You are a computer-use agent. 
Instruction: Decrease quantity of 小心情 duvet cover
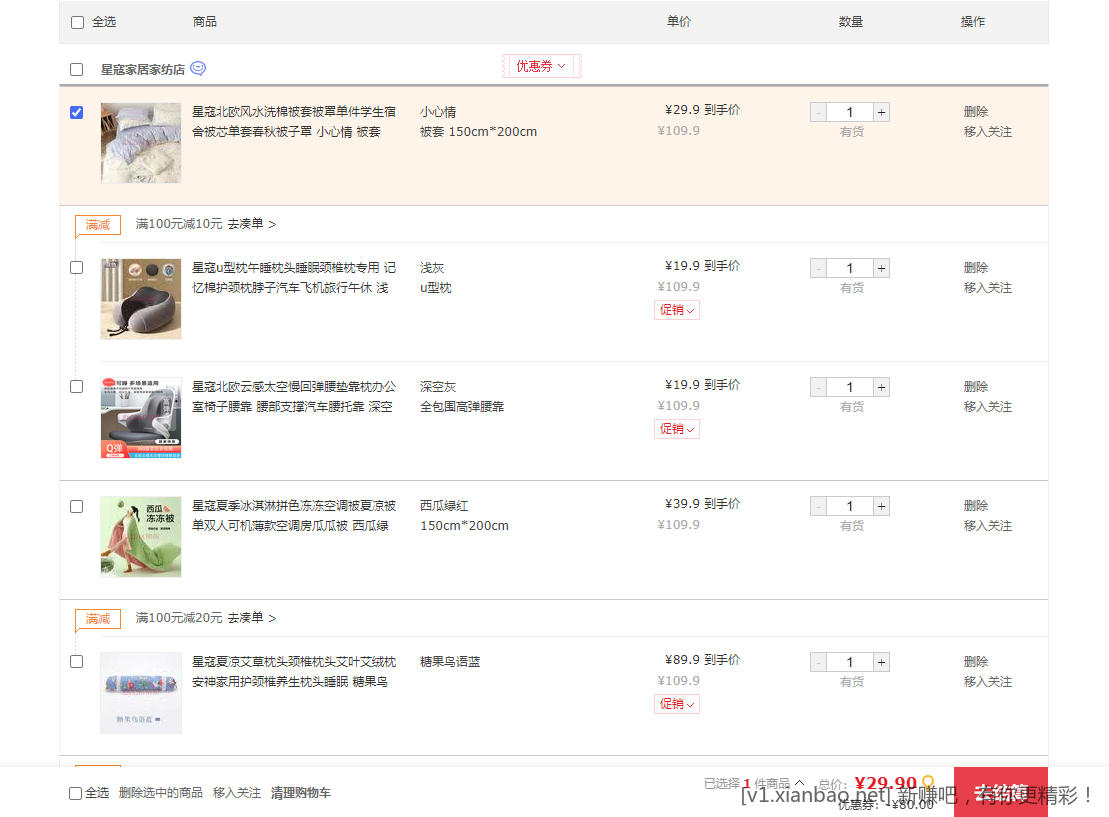(818, 112)
